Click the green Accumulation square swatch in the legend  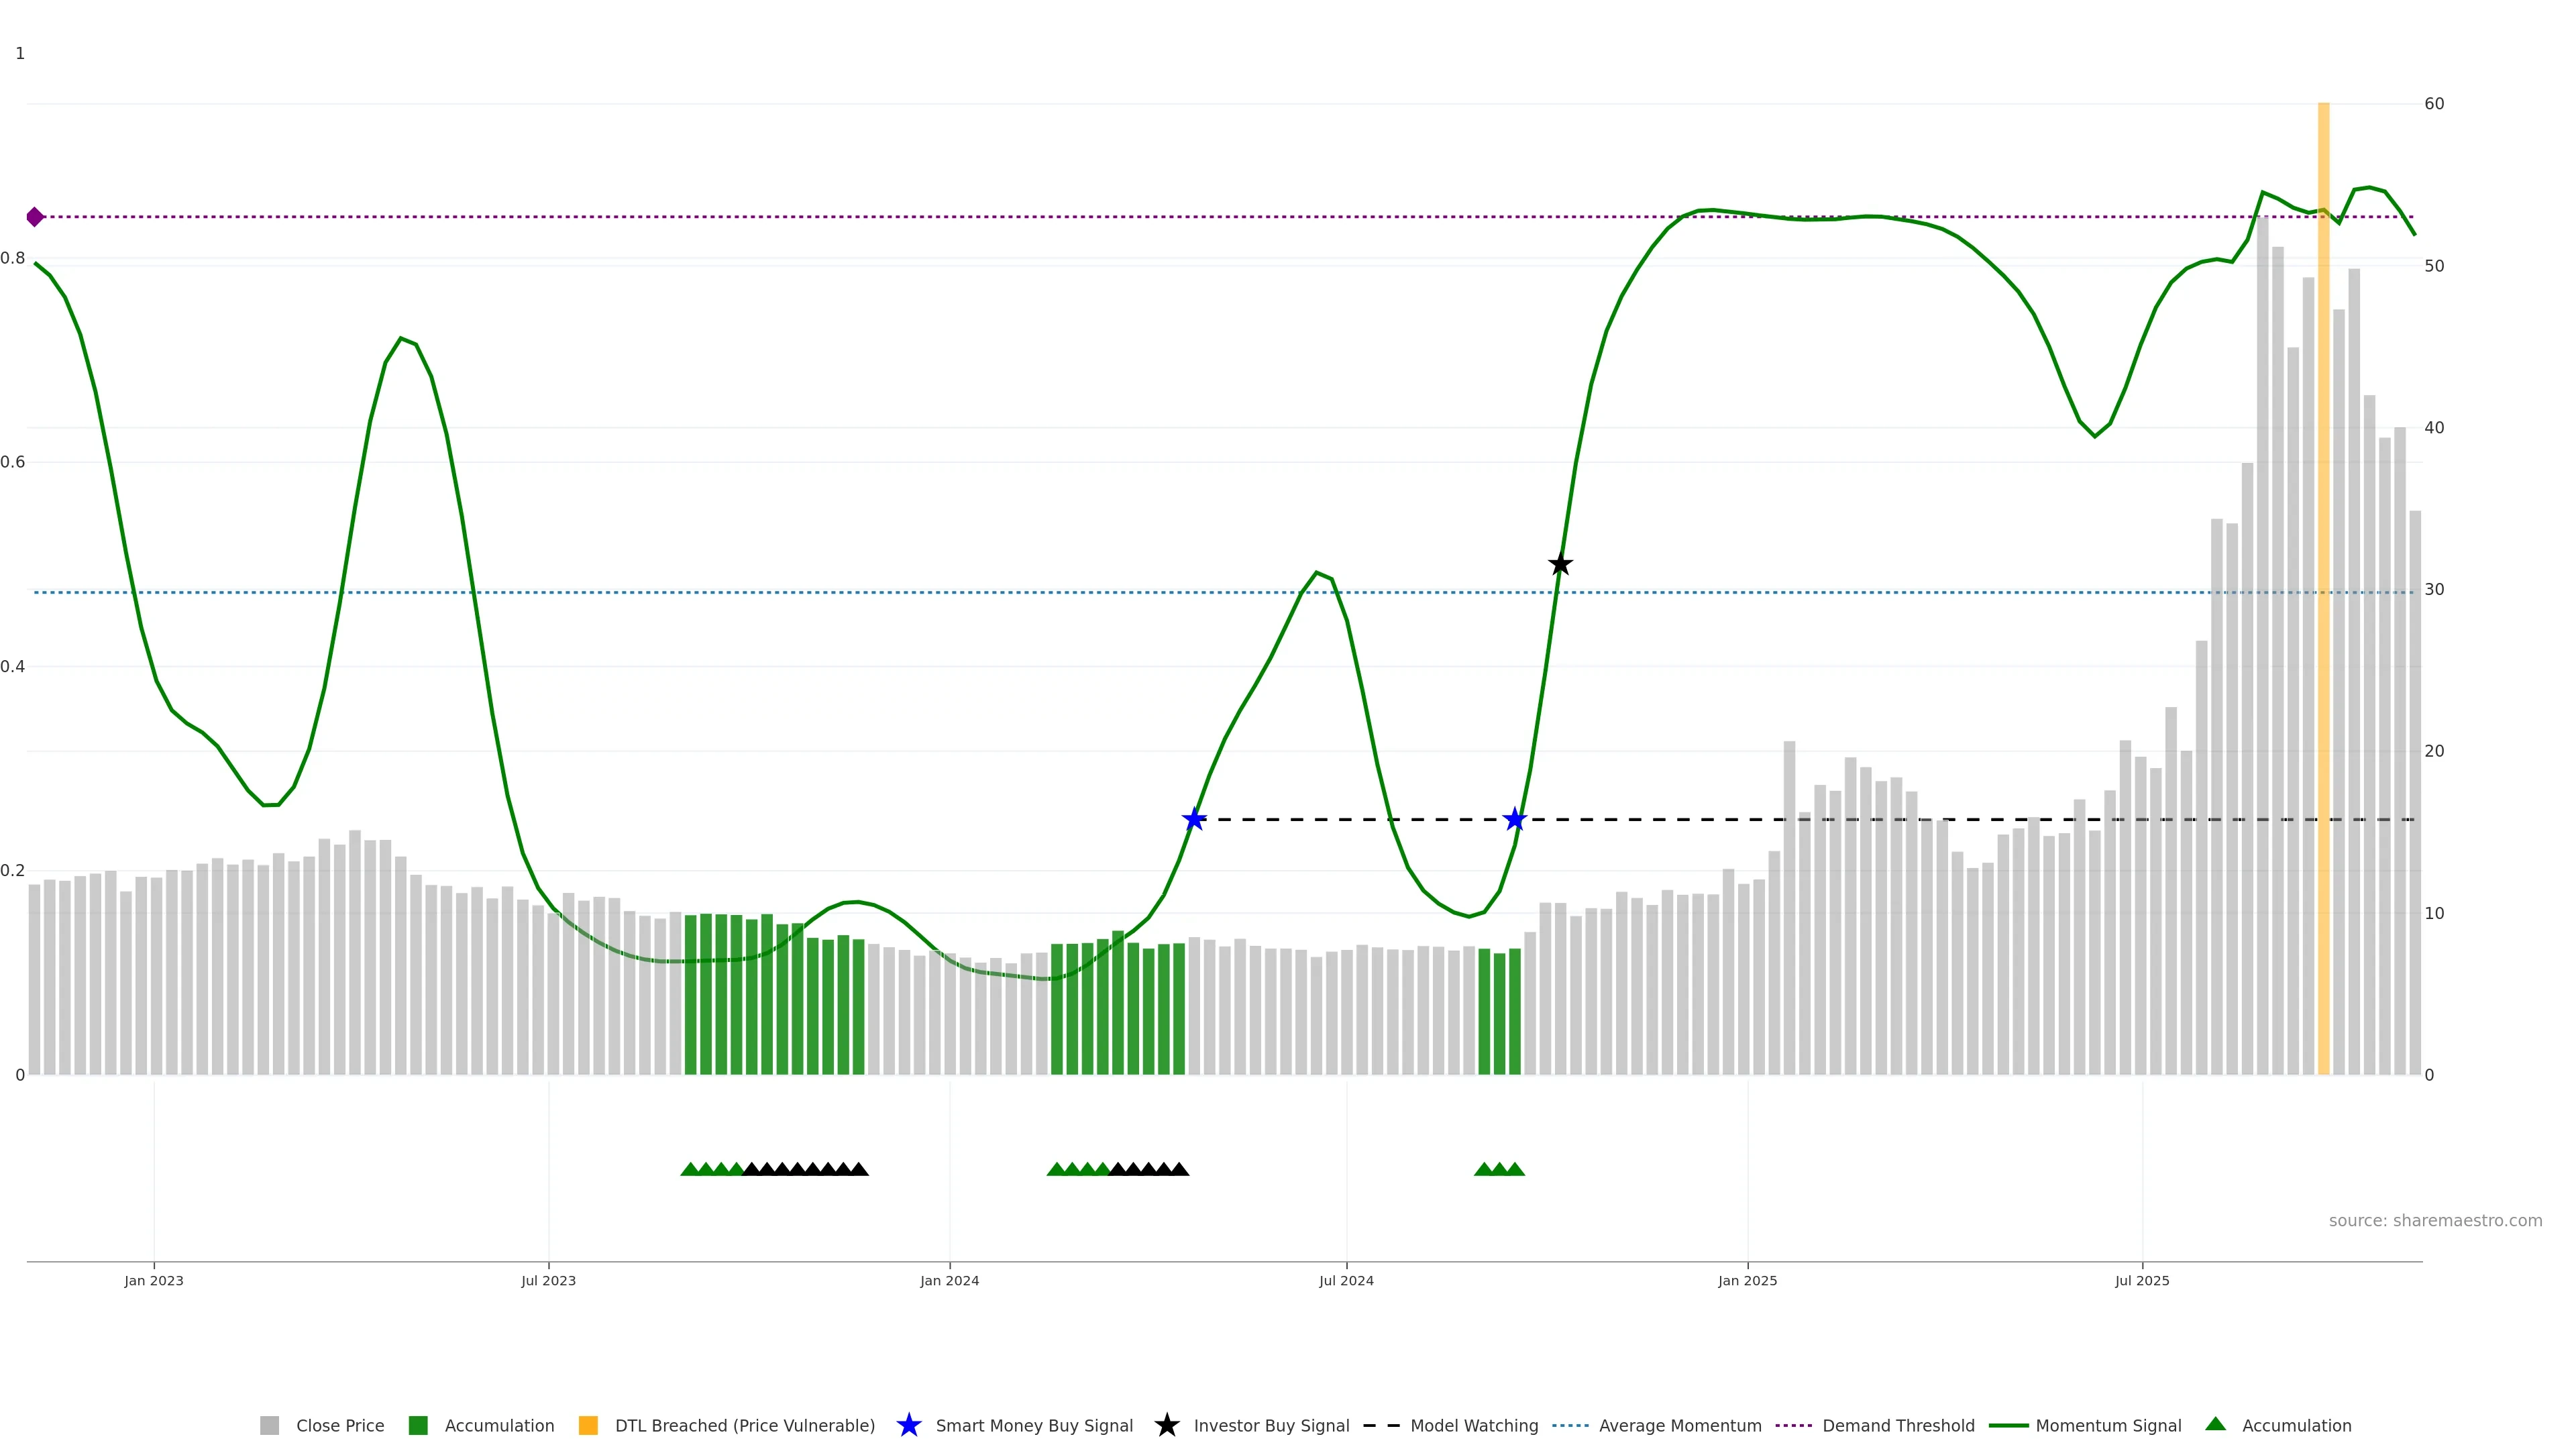[x=418, y=1425]
